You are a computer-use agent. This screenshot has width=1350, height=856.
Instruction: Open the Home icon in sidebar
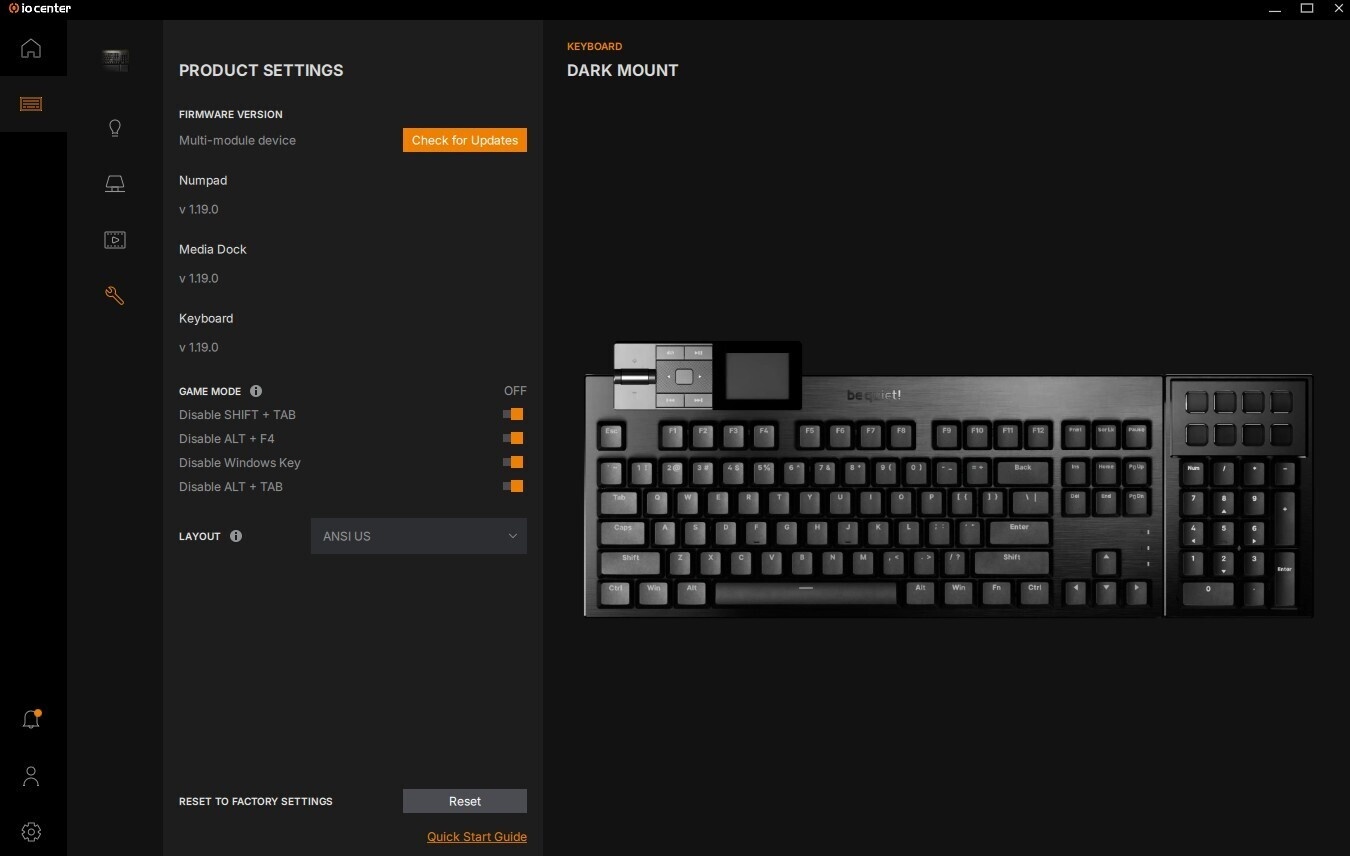(31, 48)
